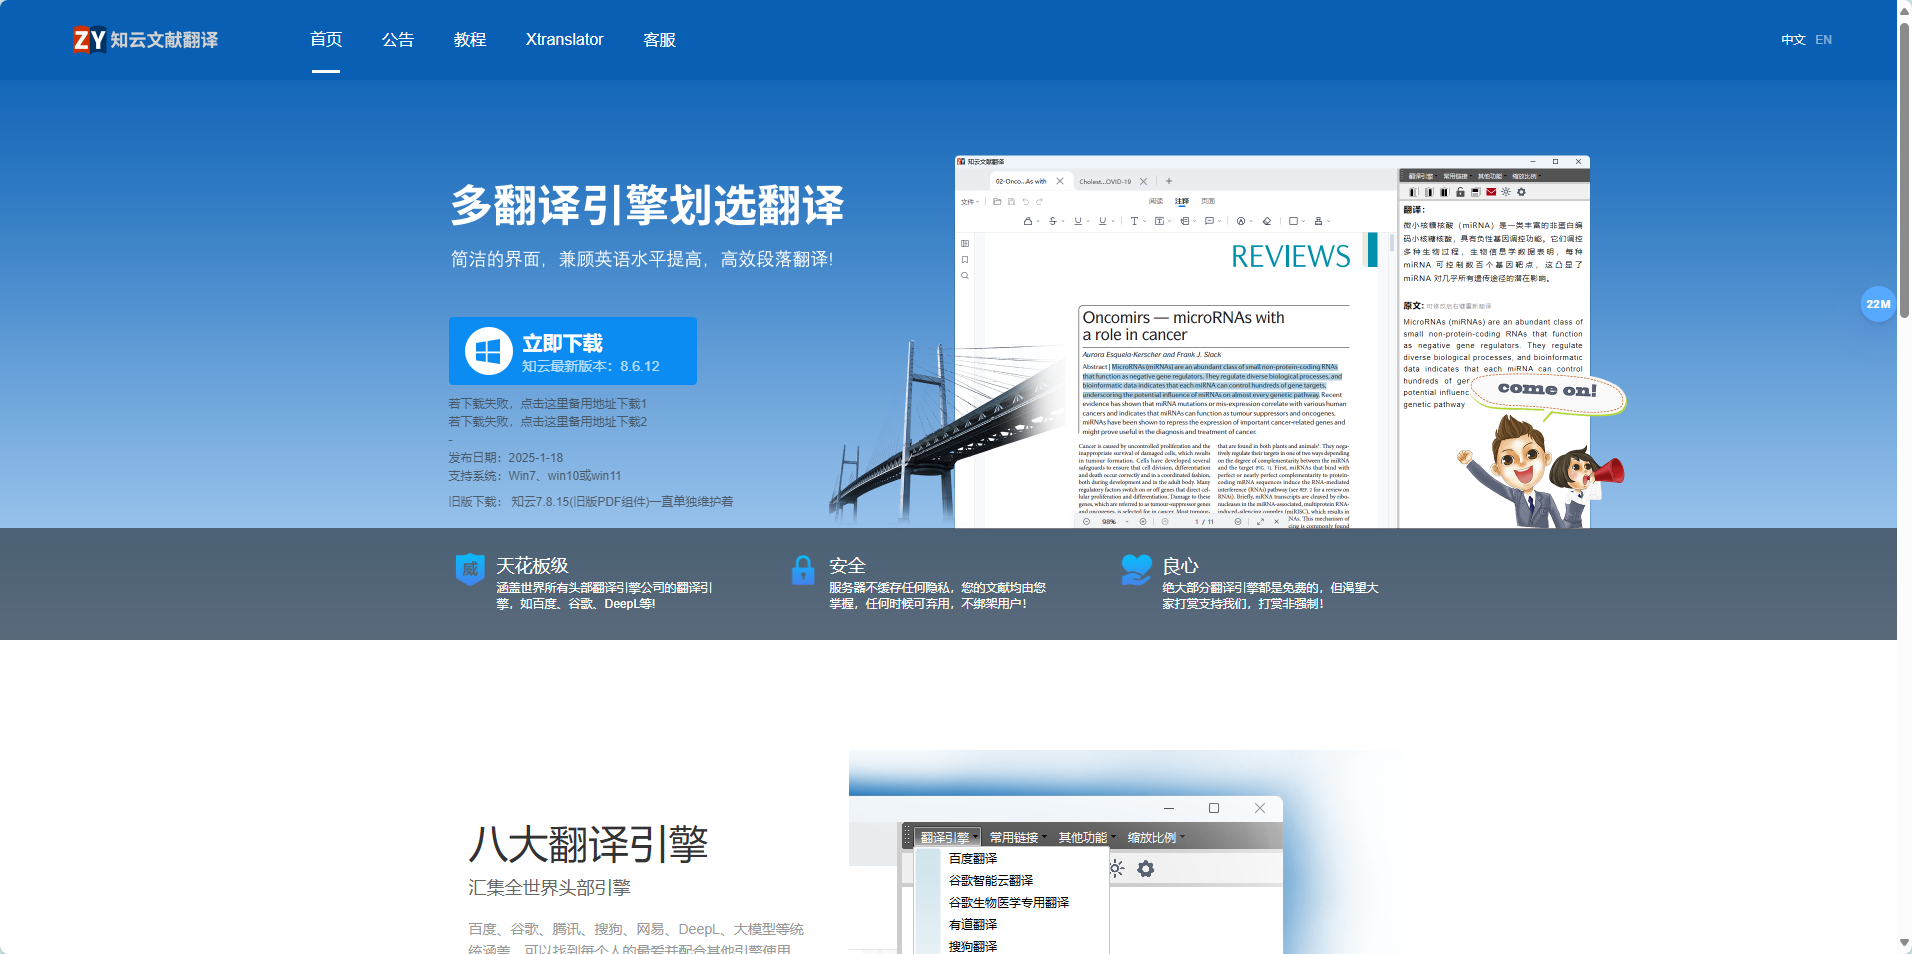The height and width of the screenshot is (954, 1912).
Task: Click the 八大翻译引擎 section heading
Action: coord(588,845)
